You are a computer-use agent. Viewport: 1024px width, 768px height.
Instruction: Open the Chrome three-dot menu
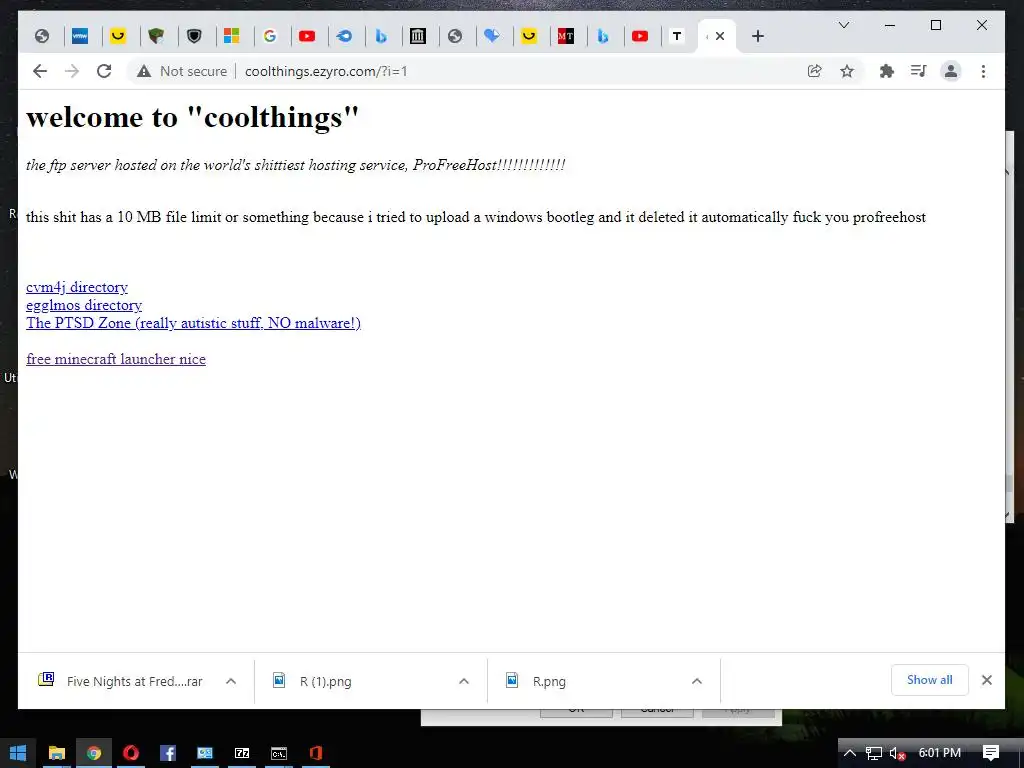pos(983,71)
